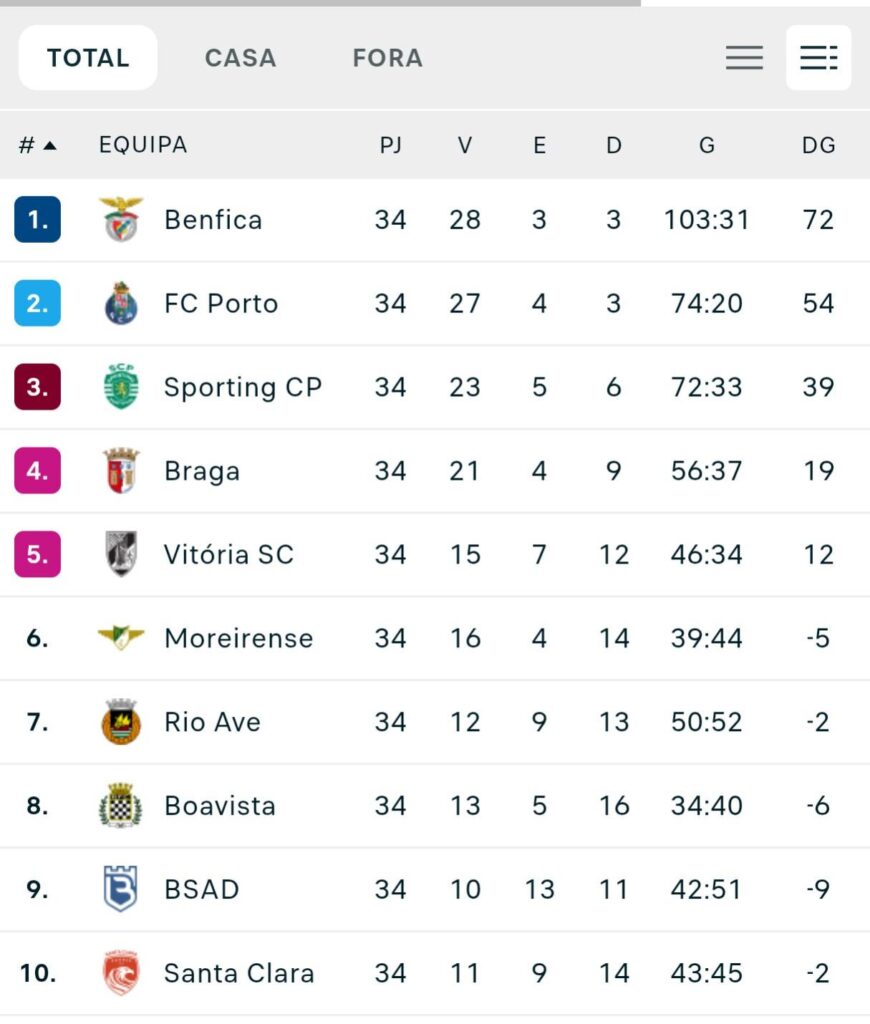Click the Rio Ave club crest
The width and height of the screenshot is (870, 1024).
pyautogui.click(x=123, y=722)
